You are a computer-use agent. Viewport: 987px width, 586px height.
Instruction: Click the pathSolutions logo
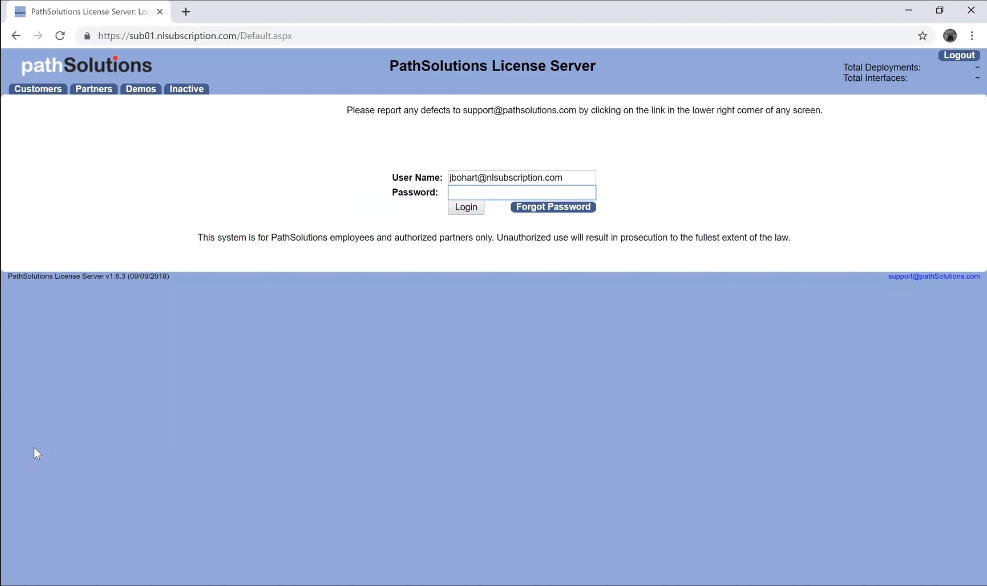coord(87,66)
